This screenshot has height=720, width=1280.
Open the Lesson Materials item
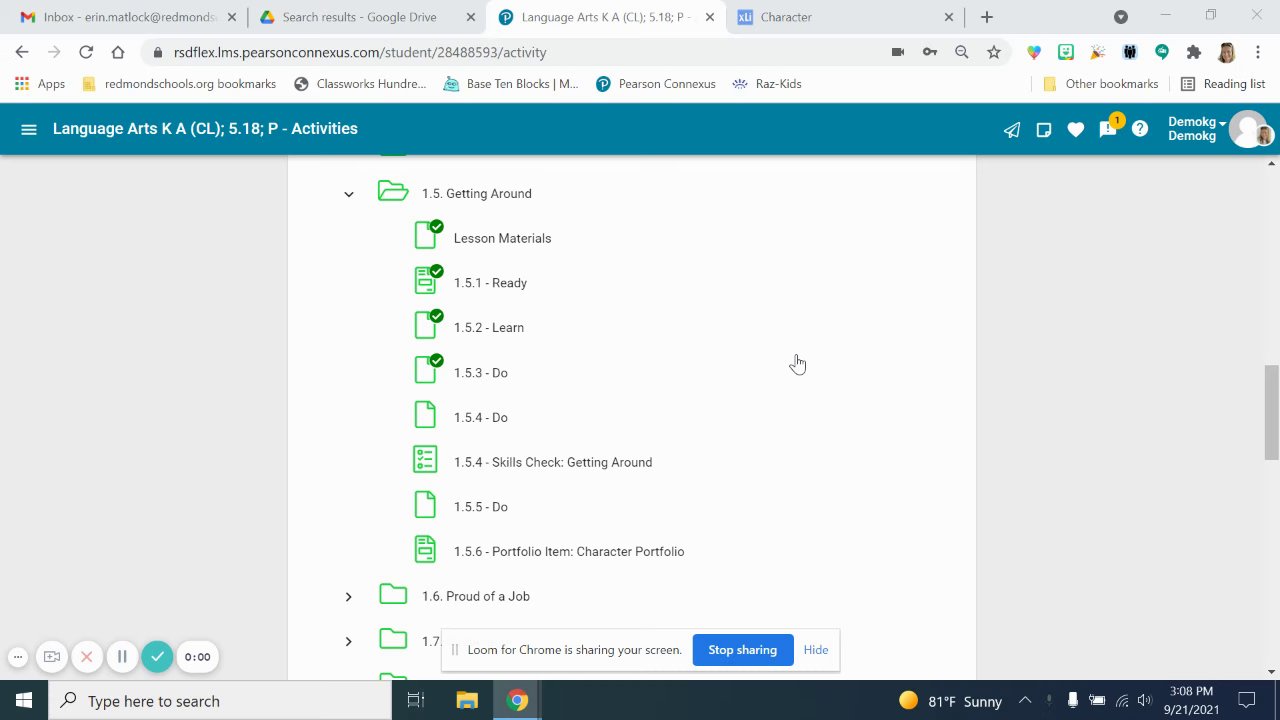coord(502,238)
